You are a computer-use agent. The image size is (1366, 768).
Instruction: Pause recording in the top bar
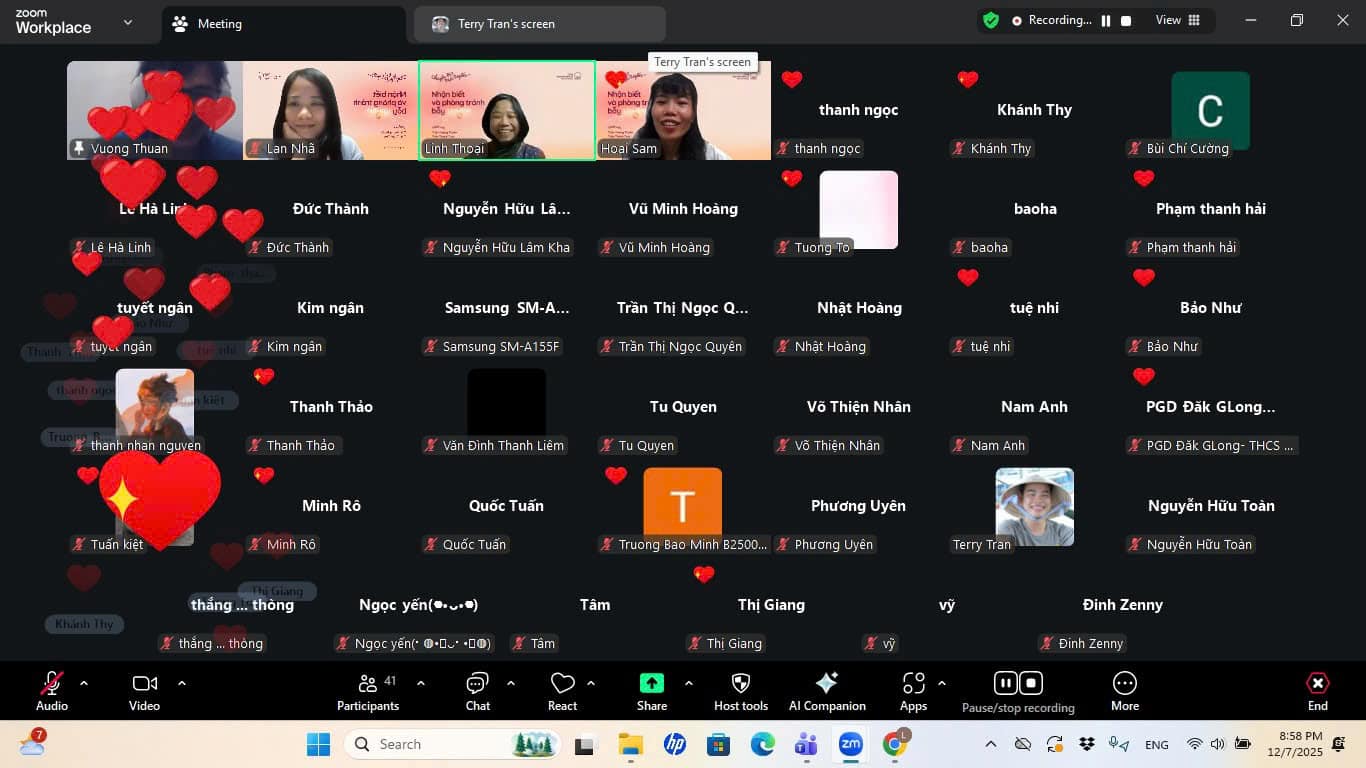(x=1106, y=21)
